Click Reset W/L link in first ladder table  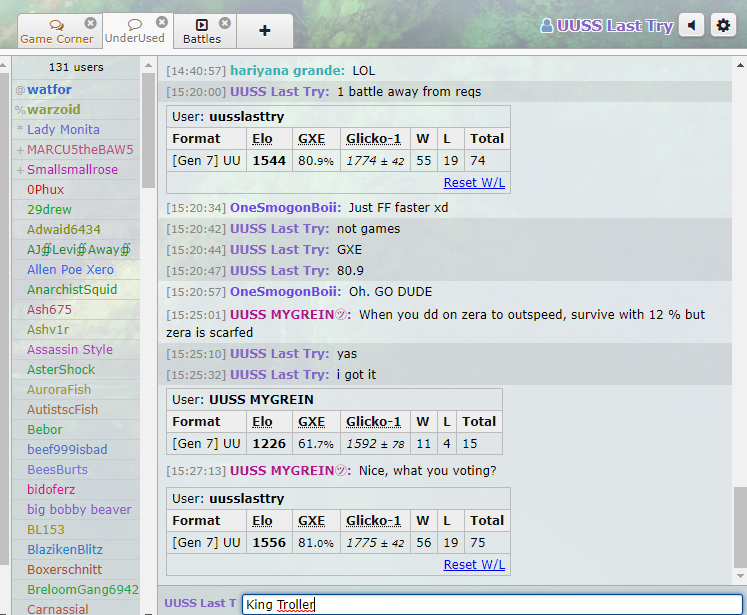[x=474, y=183]
